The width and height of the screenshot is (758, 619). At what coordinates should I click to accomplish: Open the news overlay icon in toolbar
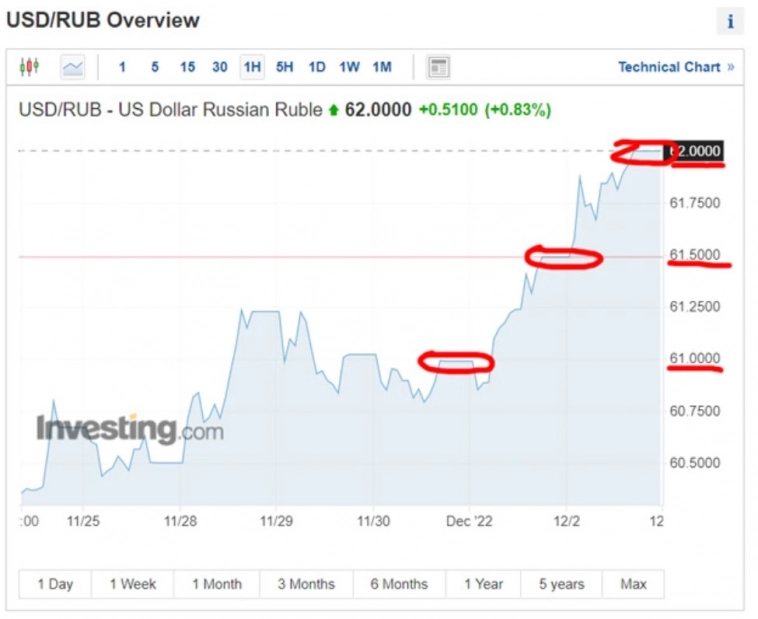click(438, 67)
